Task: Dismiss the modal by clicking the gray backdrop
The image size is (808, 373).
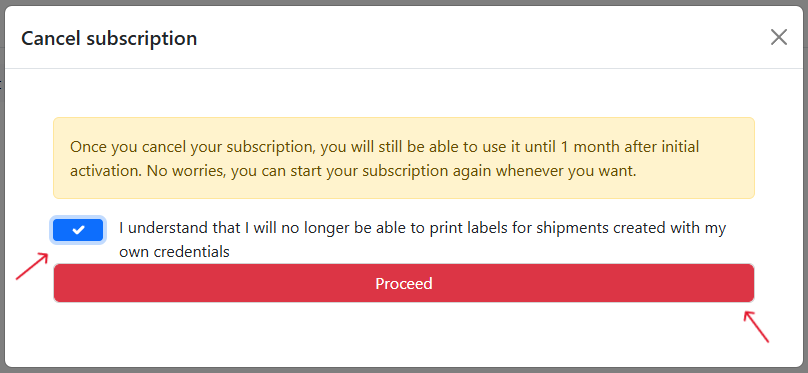Action: coord(3,206)
